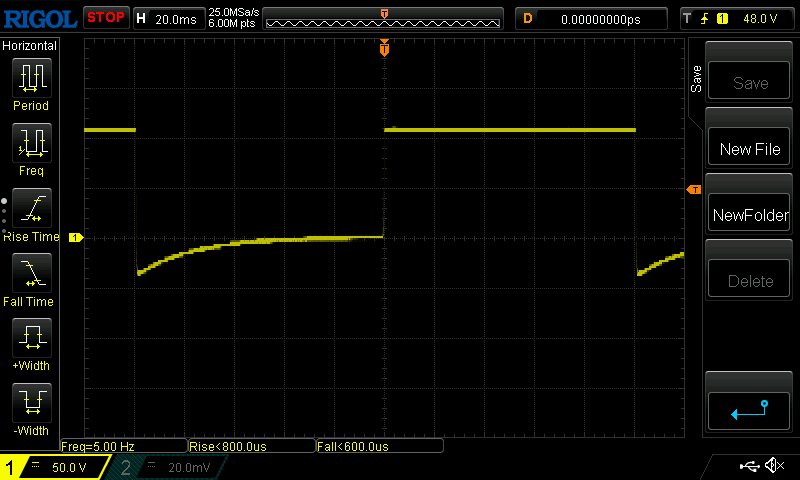Select channel 2 tab showing 20.0mV

[x=168, y=467]
